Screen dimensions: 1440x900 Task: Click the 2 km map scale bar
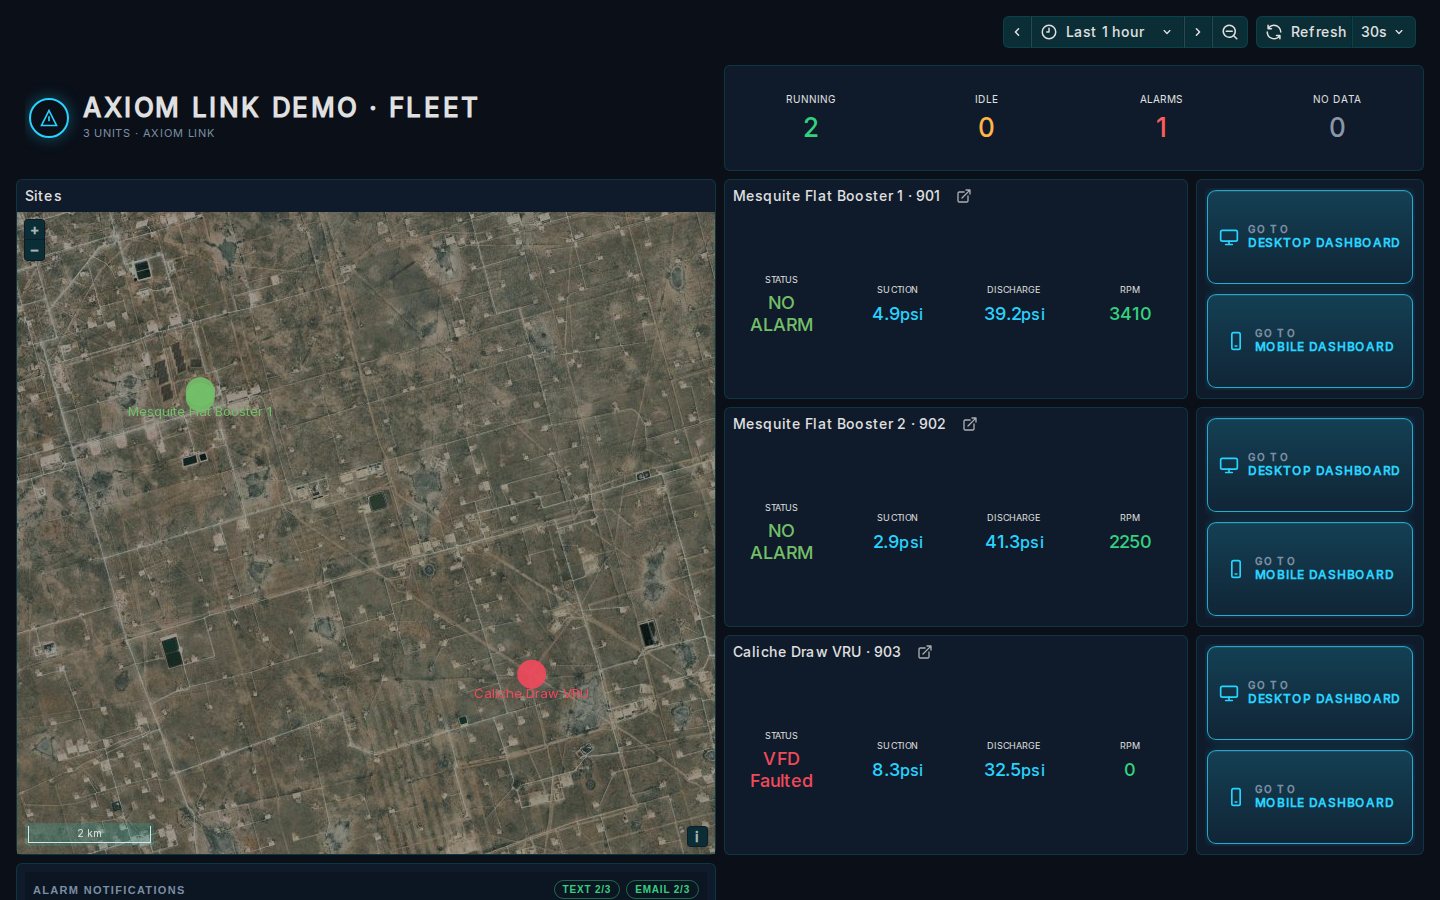pyautogui.click(x=89, y=833)
